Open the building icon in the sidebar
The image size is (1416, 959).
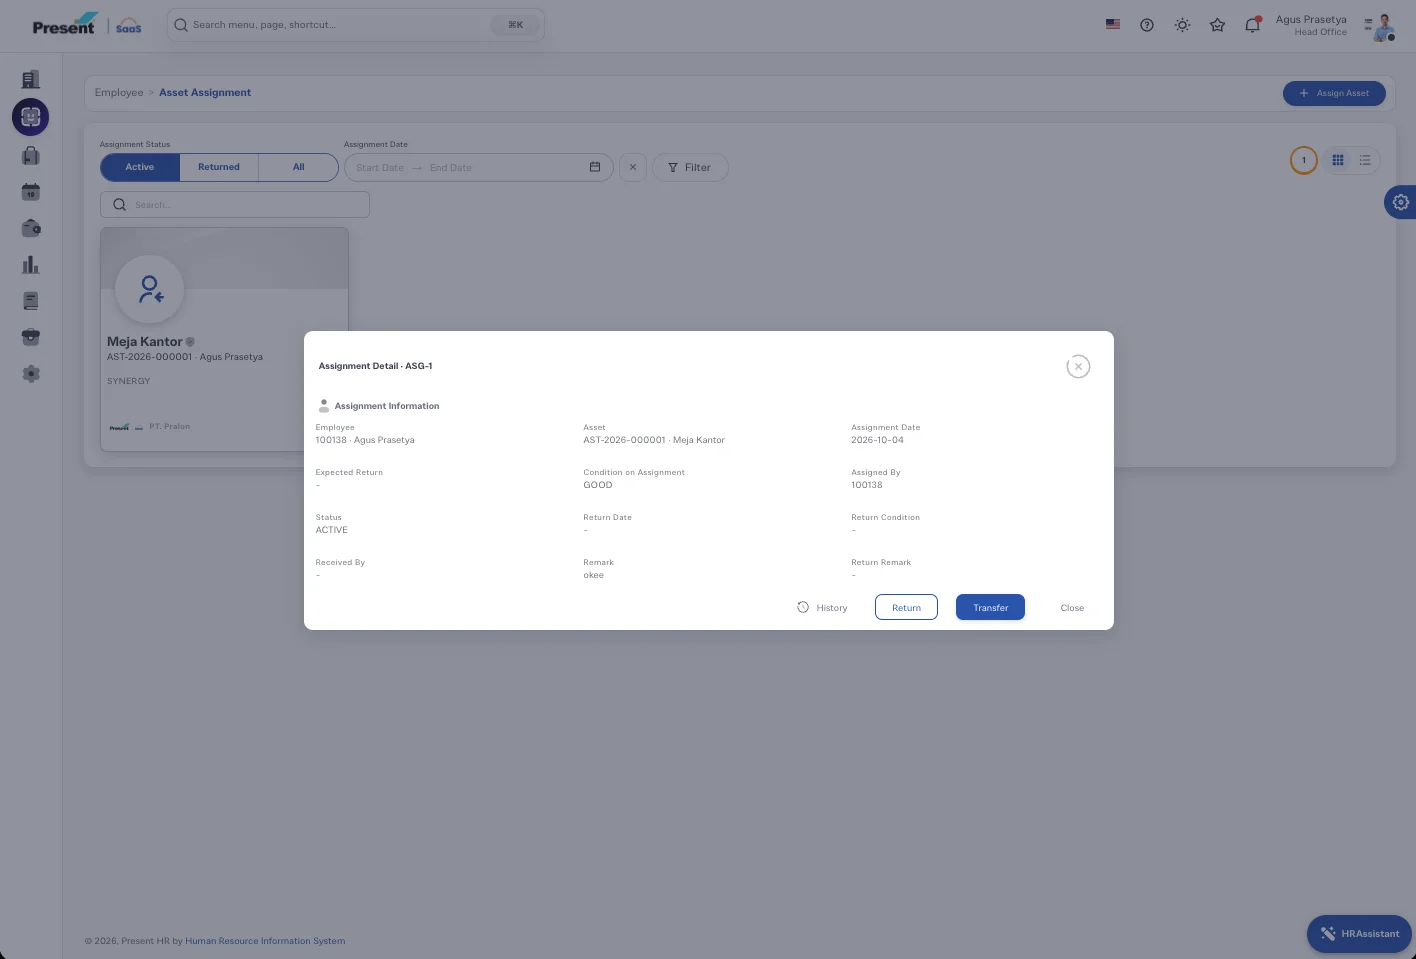pos(31,80)
